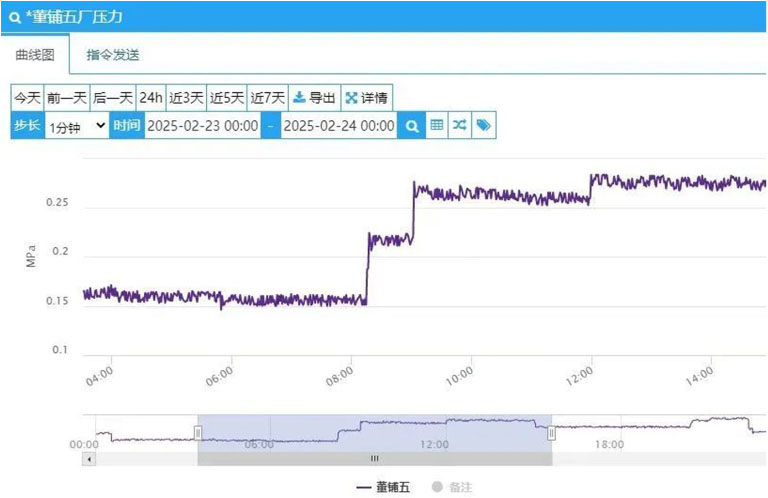The image size is (768, 498).
Task: Click the shuffle compare icon
Action: [x=459, y=125]
